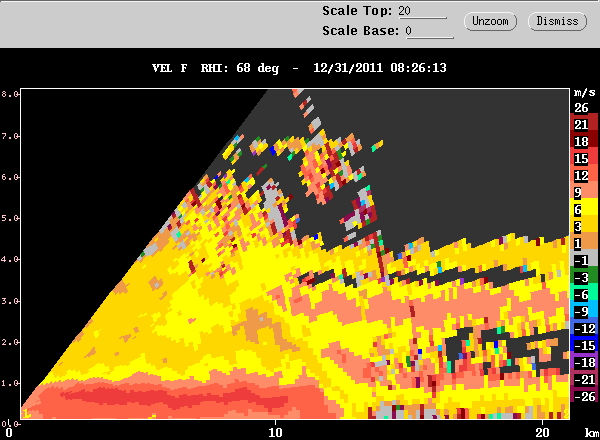Click the 7.0 height axis label

[10, 136]
